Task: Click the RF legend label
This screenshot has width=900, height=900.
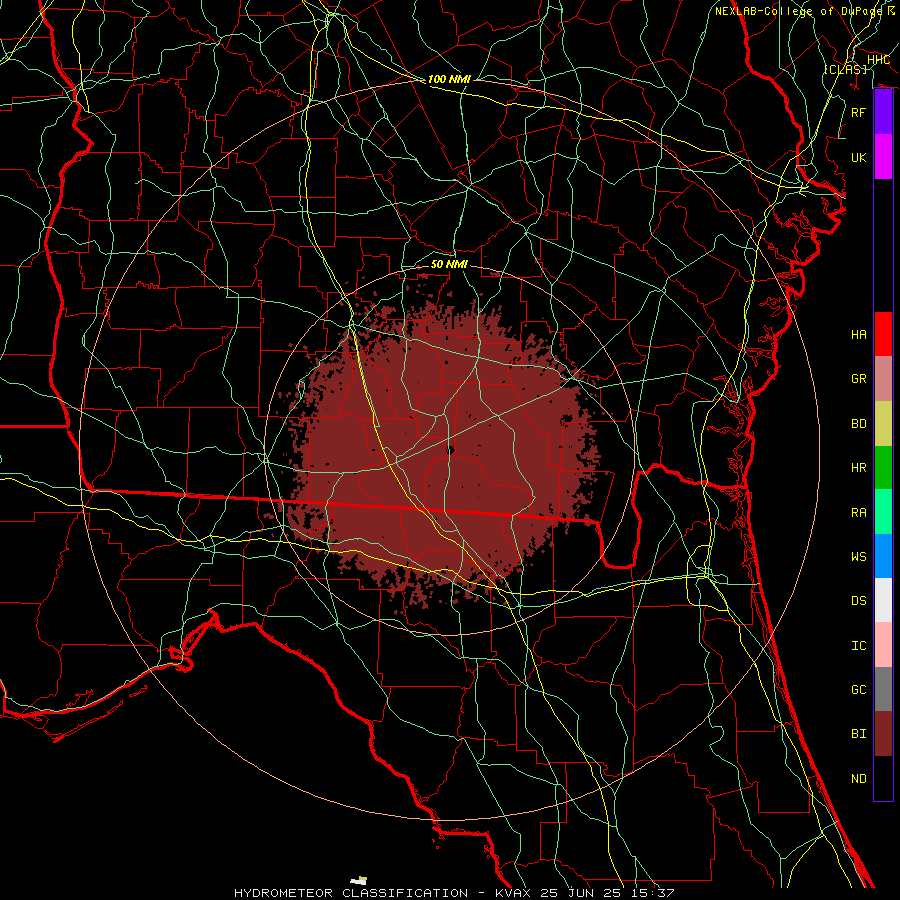Action: pyautogui.click(x=858, y=112)
